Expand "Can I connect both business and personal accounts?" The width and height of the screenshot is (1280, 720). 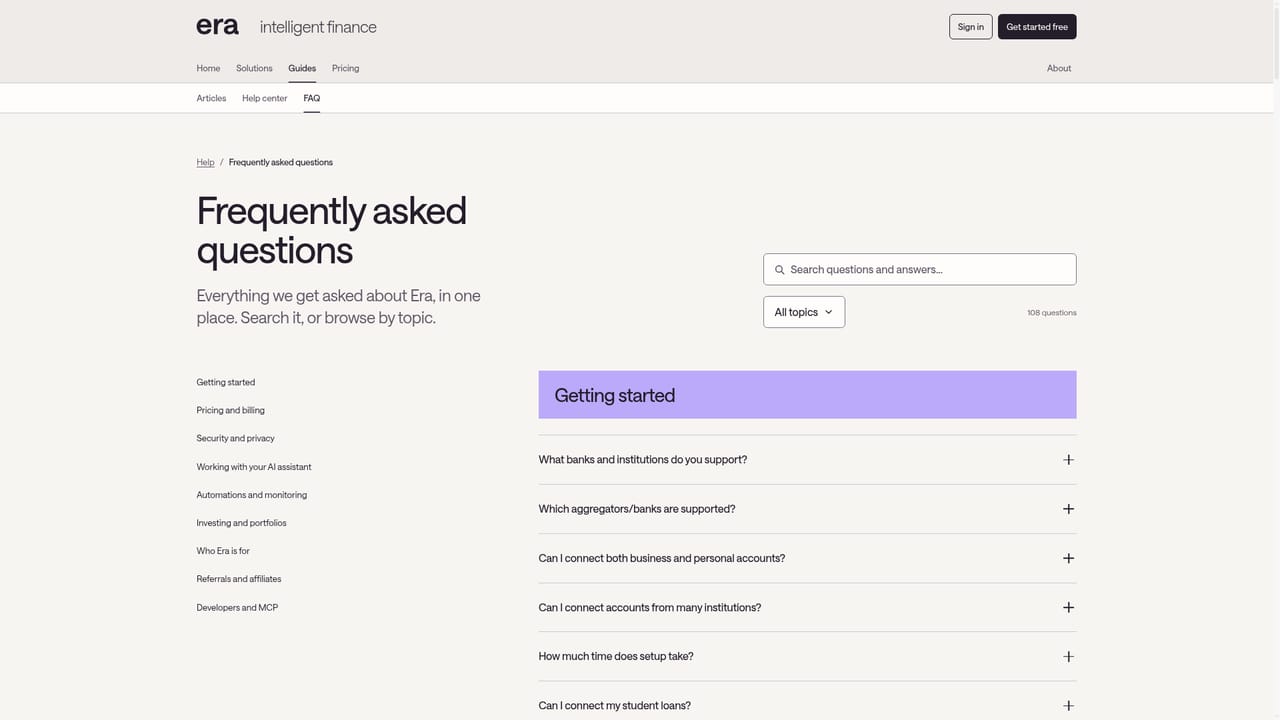point(807,558)
